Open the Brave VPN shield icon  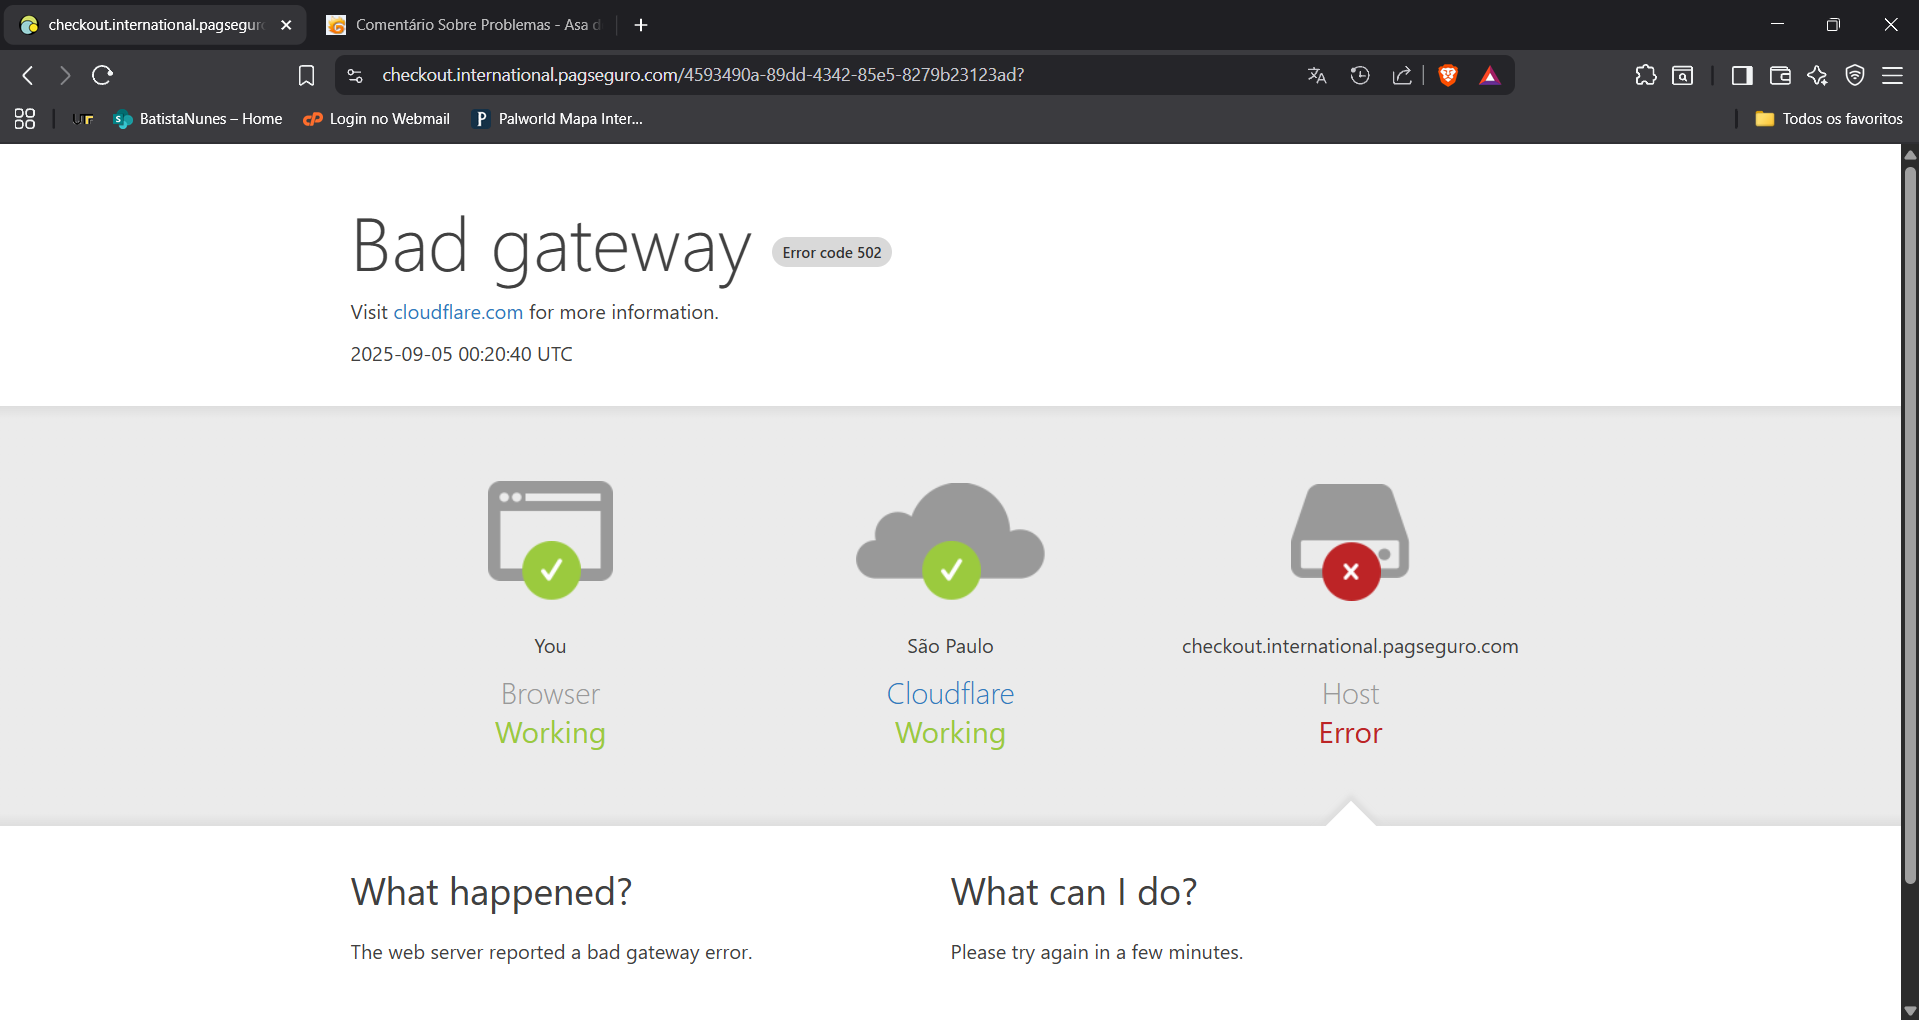pyautogui.click(x=1855, y=75)
